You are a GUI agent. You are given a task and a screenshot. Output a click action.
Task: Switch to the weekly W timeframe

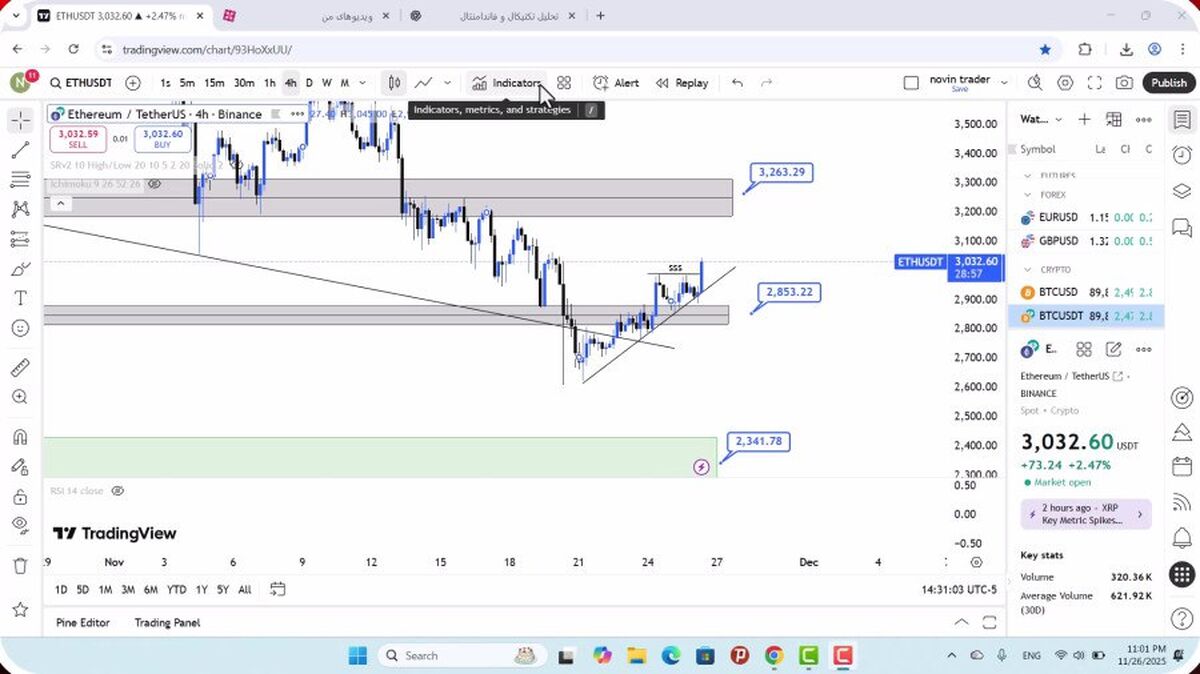click(x=327, y=83)
